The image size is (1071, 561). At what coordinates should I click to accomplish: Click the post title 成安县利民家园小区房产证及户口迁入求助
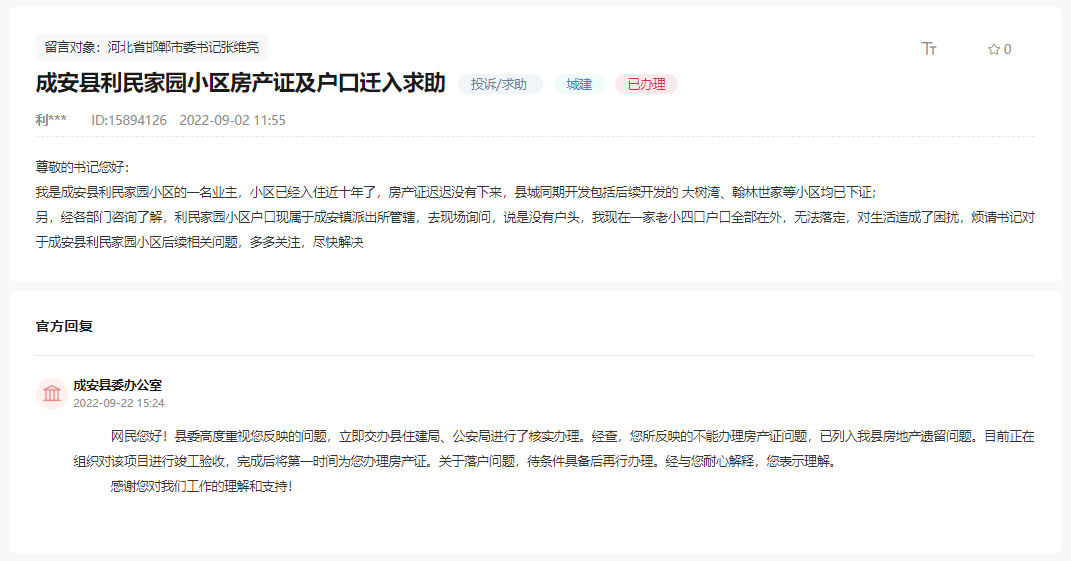click(240, 83)
